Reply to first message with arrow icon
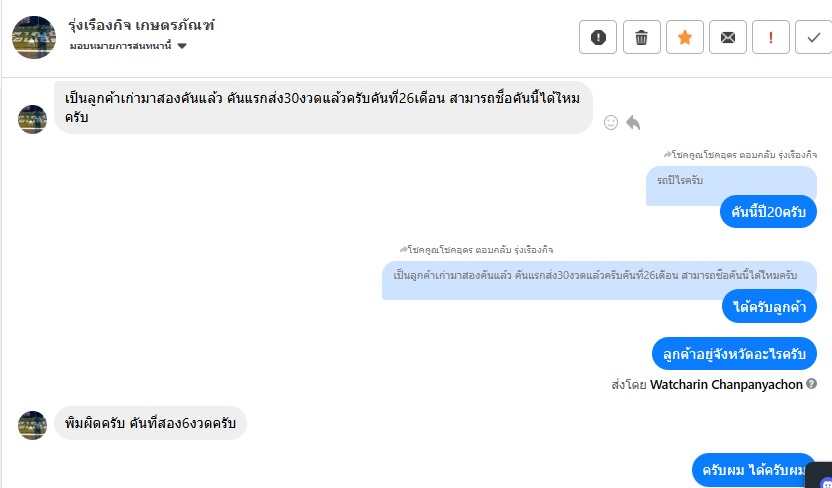832x488 pixels. [633, 122]
